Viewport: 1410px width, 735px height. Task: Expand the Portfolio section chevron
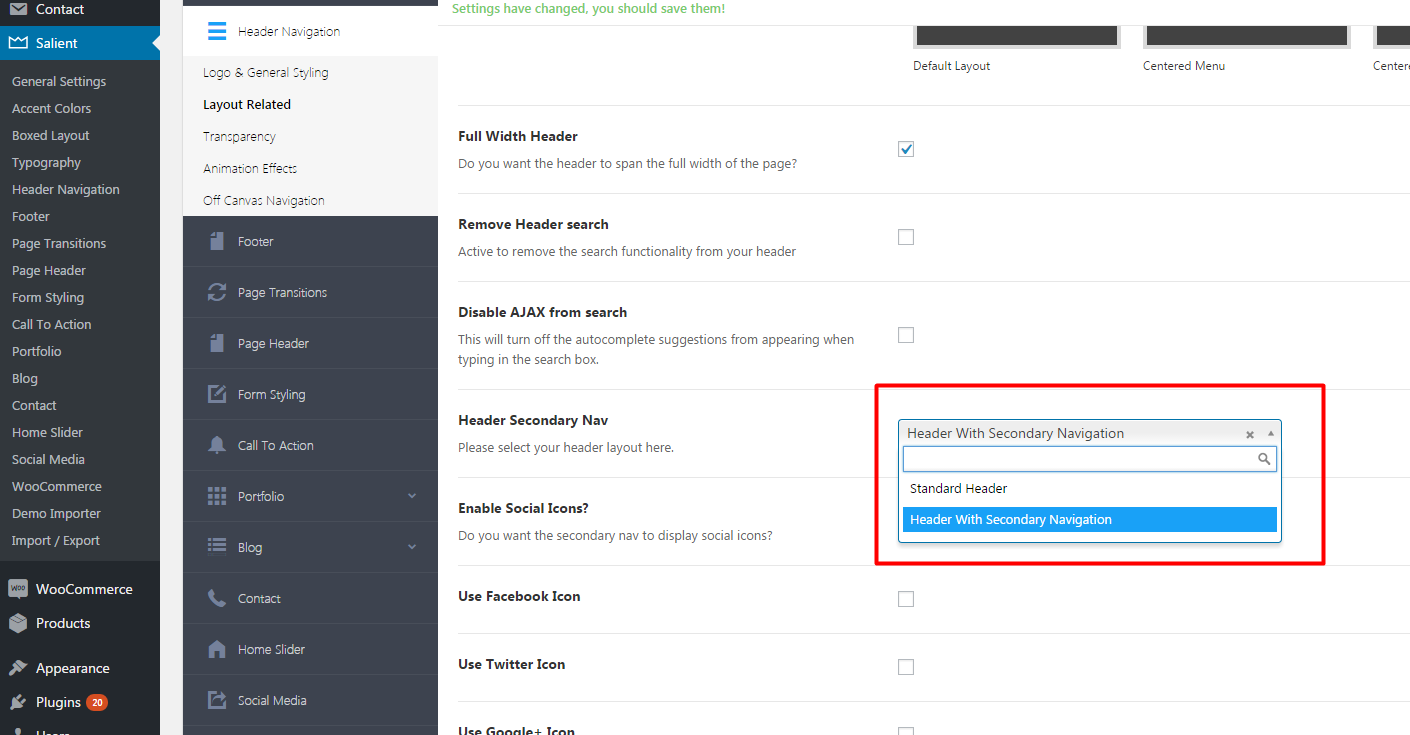[x=412, y=496]
